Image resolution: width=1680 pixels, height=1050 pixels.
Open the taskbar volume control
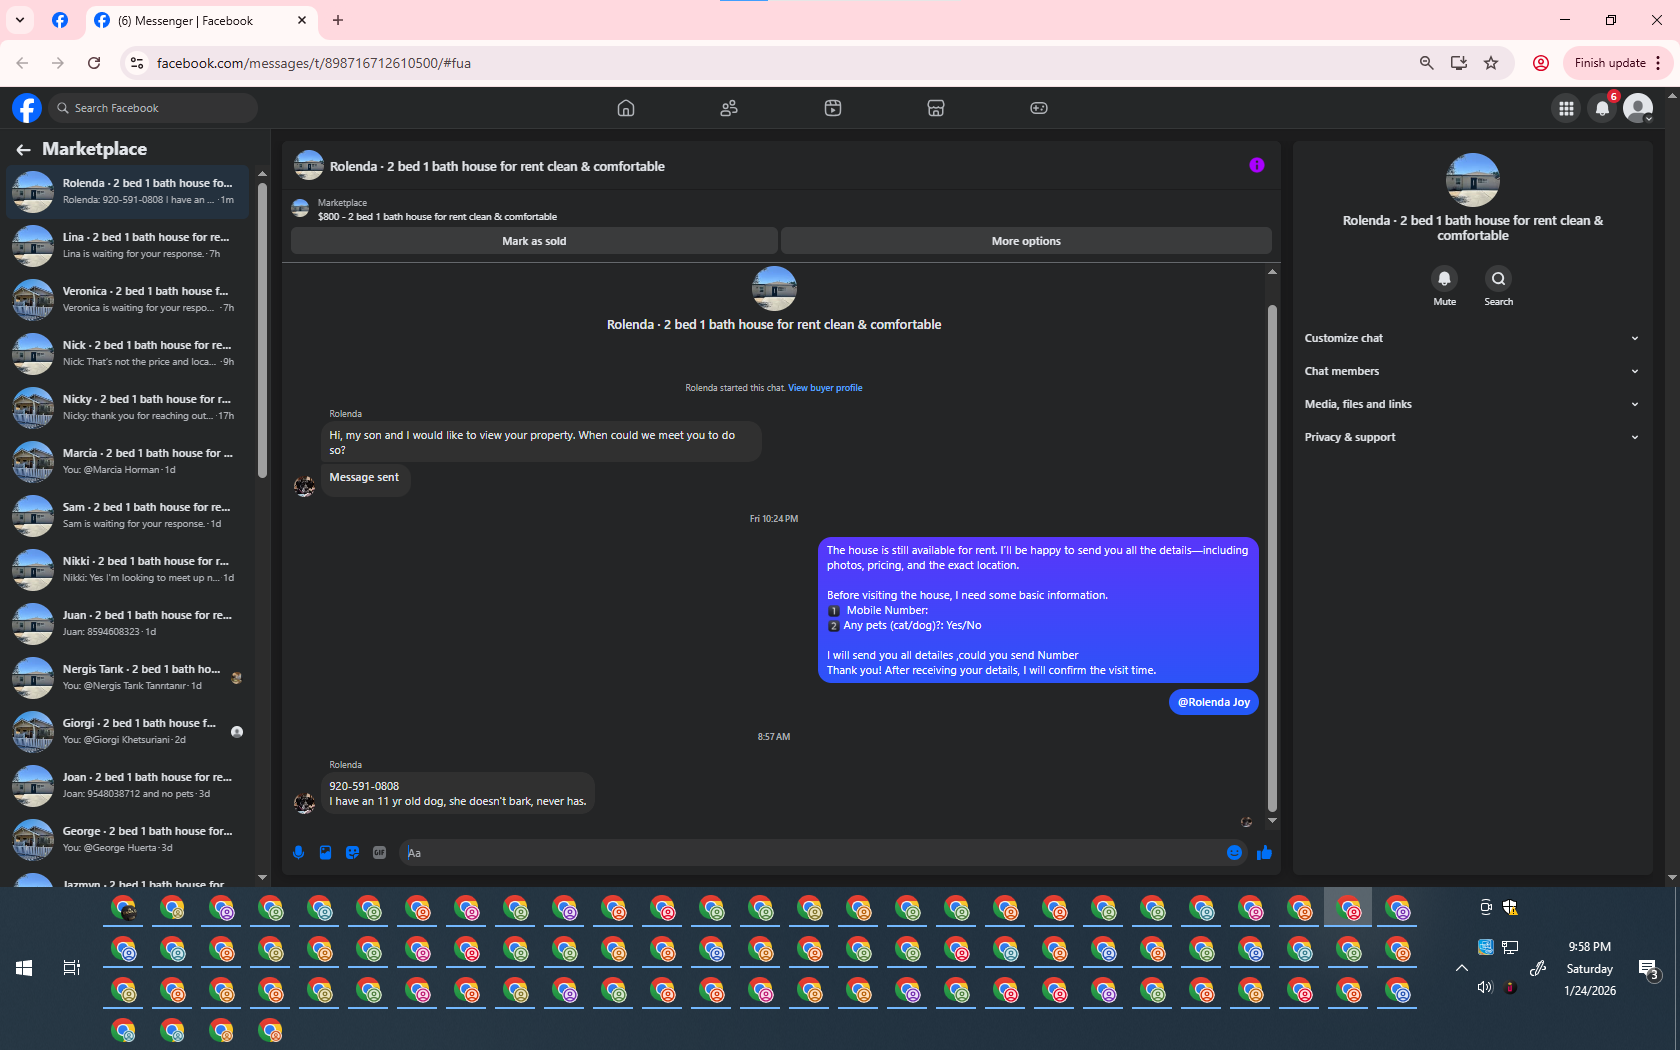[1485, 987]
